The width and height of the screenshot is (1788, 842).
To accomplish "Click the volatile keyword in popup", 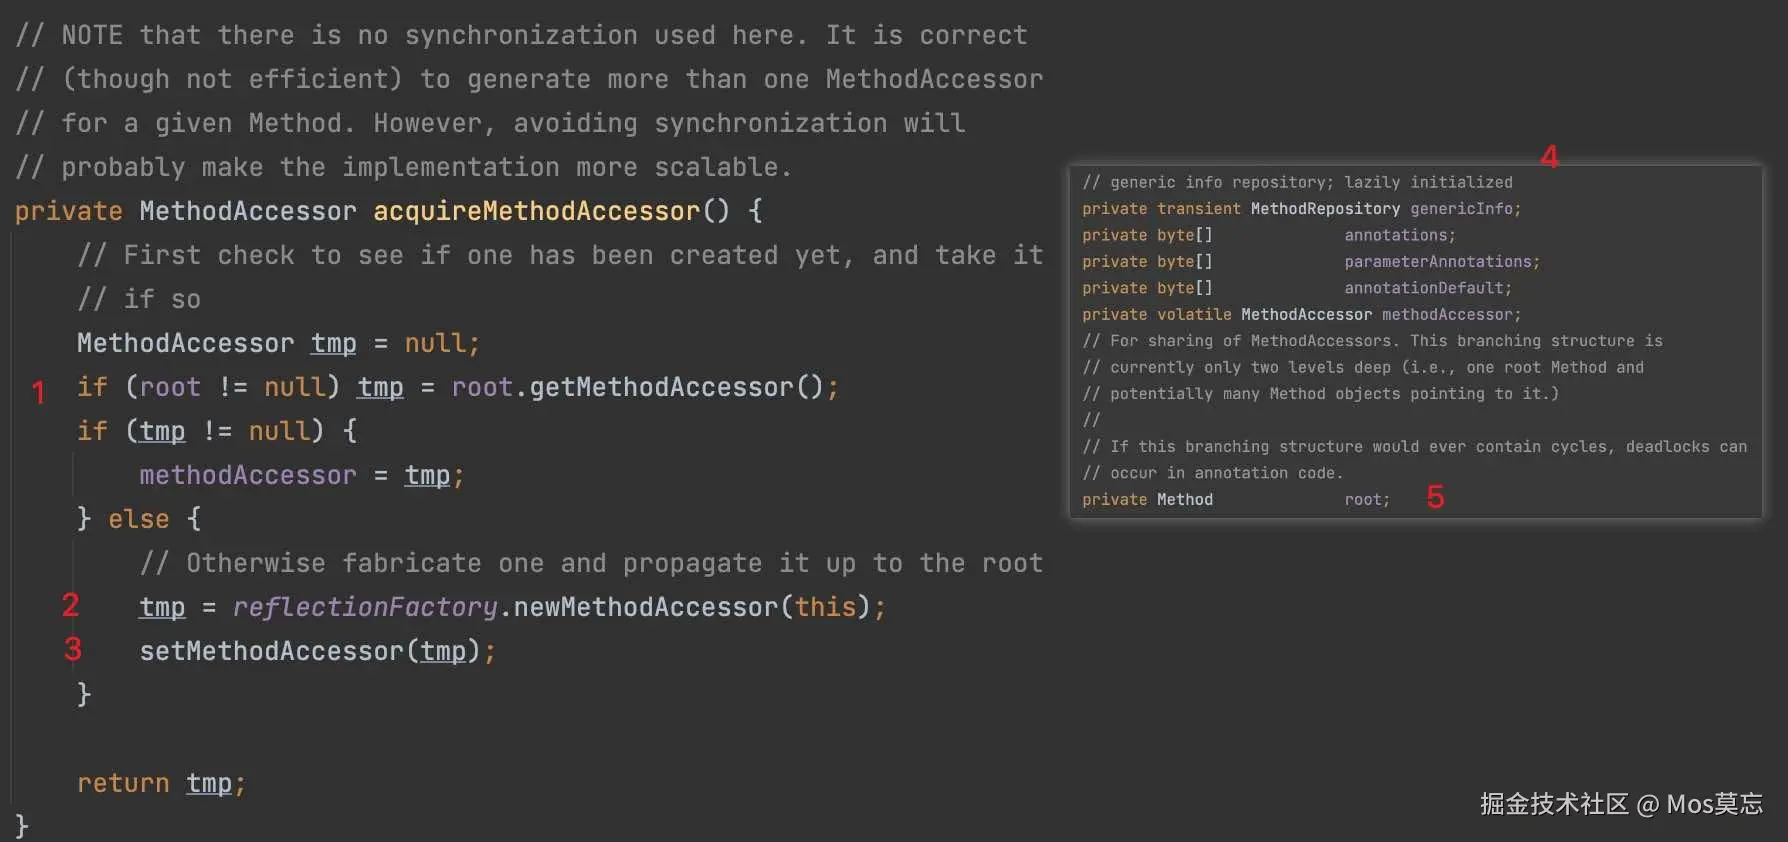I will point(1194,314).
